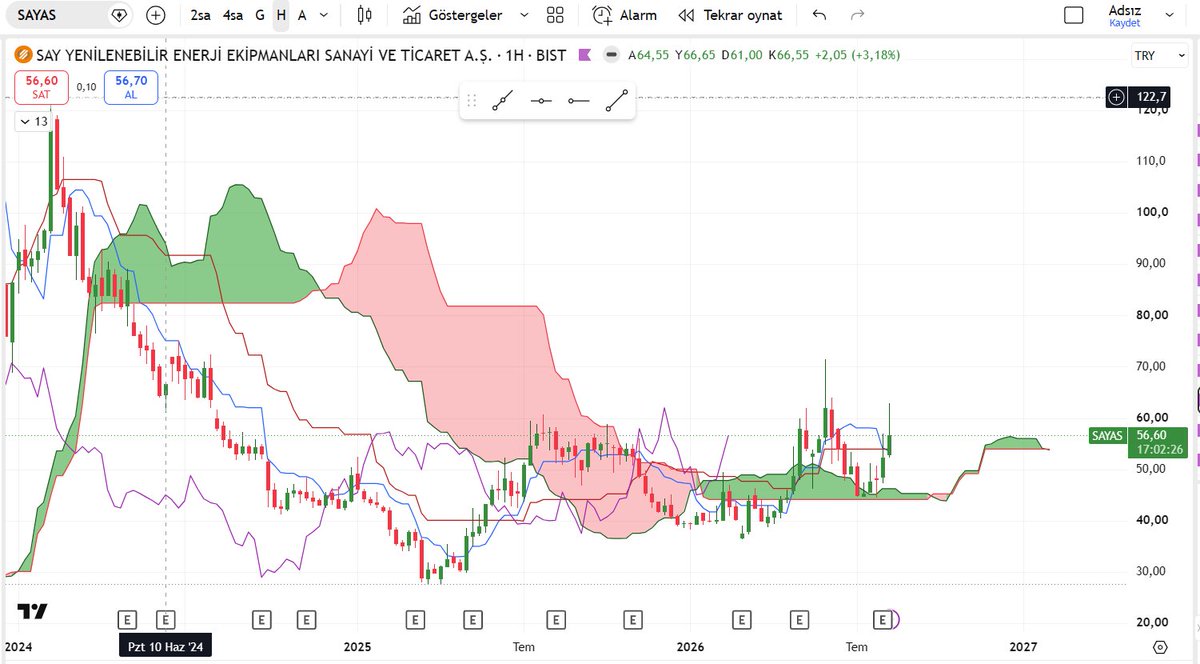Switch to the G daily interval
1200x664 pixels.
coord(260,15)
